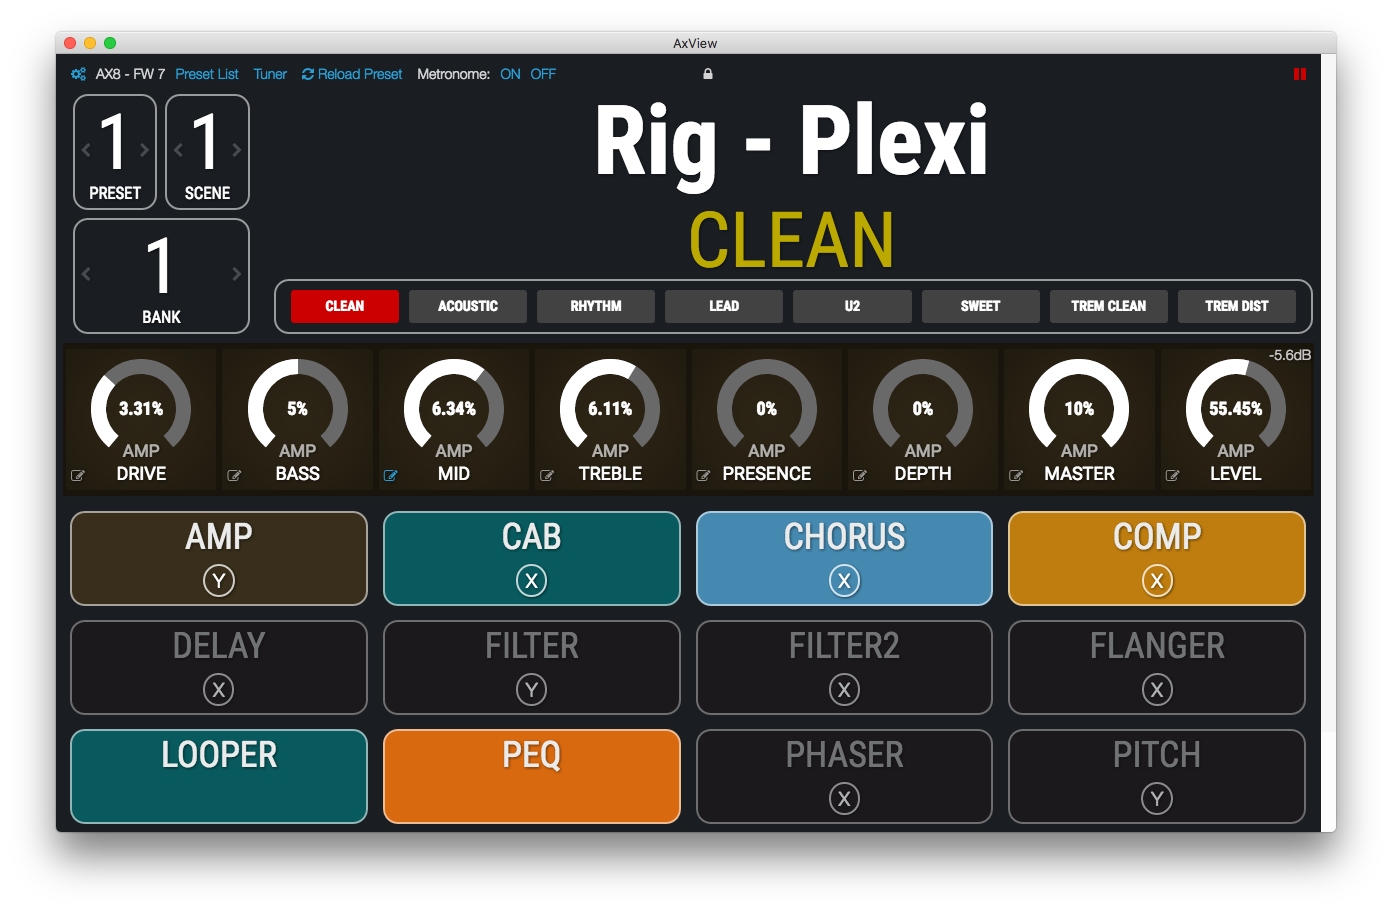The height and width of the screenshot is (912, 1392).
Task: Turn the metronome OFF
Action: (x=543, y=74)
